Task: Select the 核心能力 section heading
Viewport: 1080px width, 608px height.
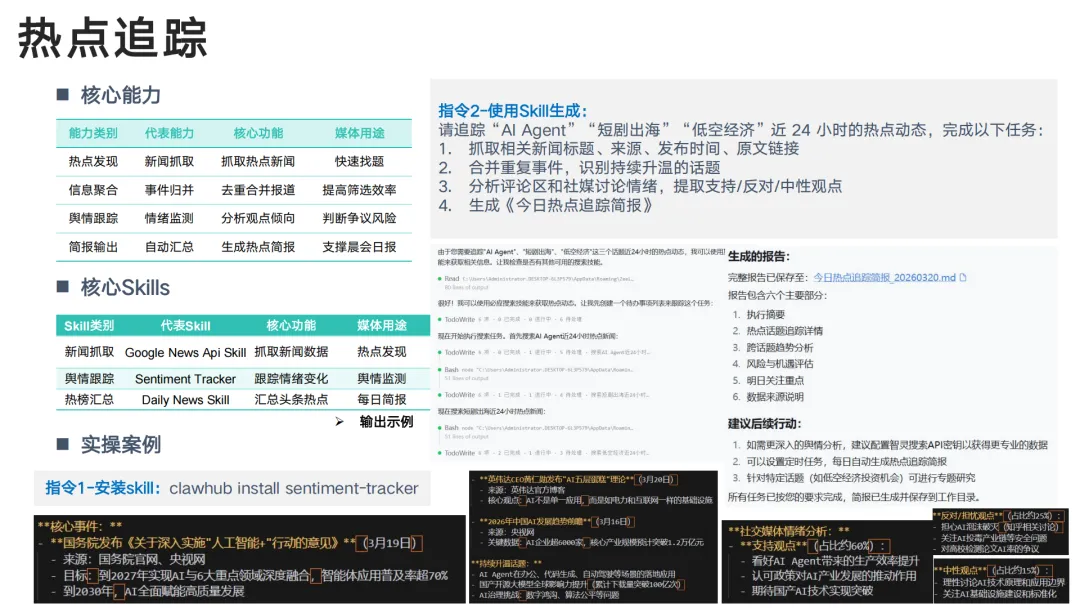Action: tap(121, 95)
